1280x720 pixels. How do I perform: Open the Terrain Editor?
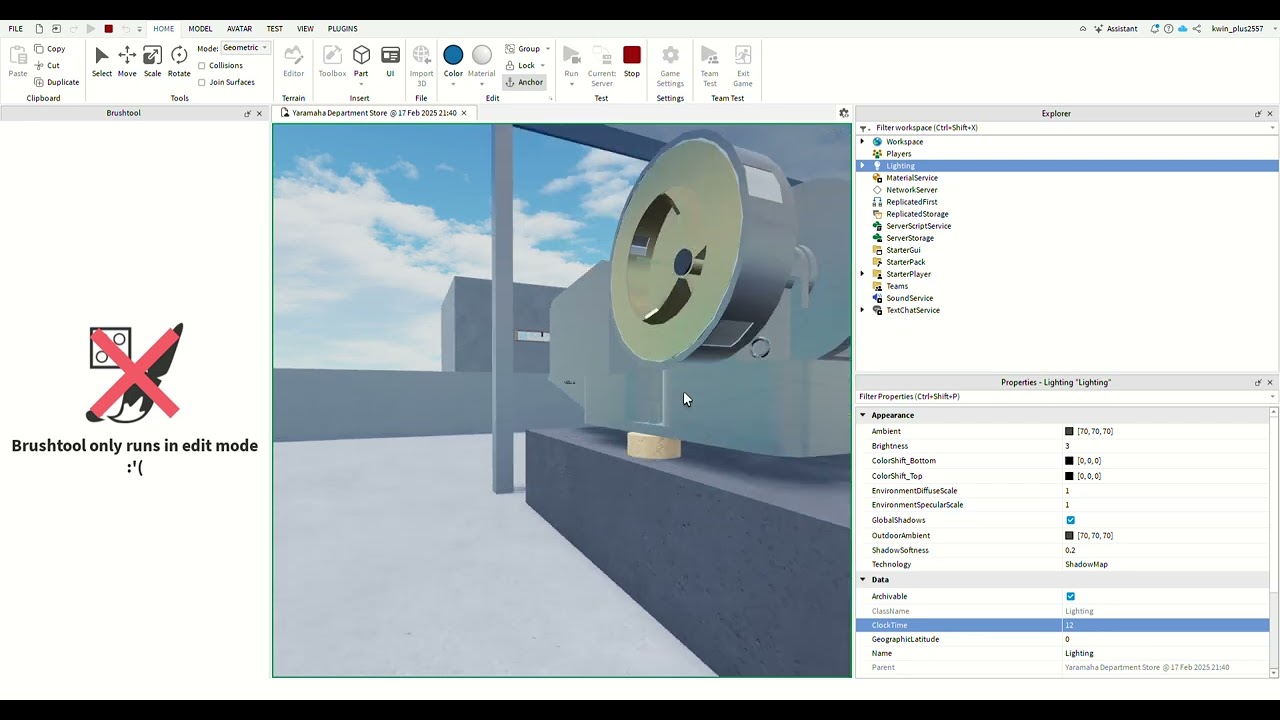(293, 62)
